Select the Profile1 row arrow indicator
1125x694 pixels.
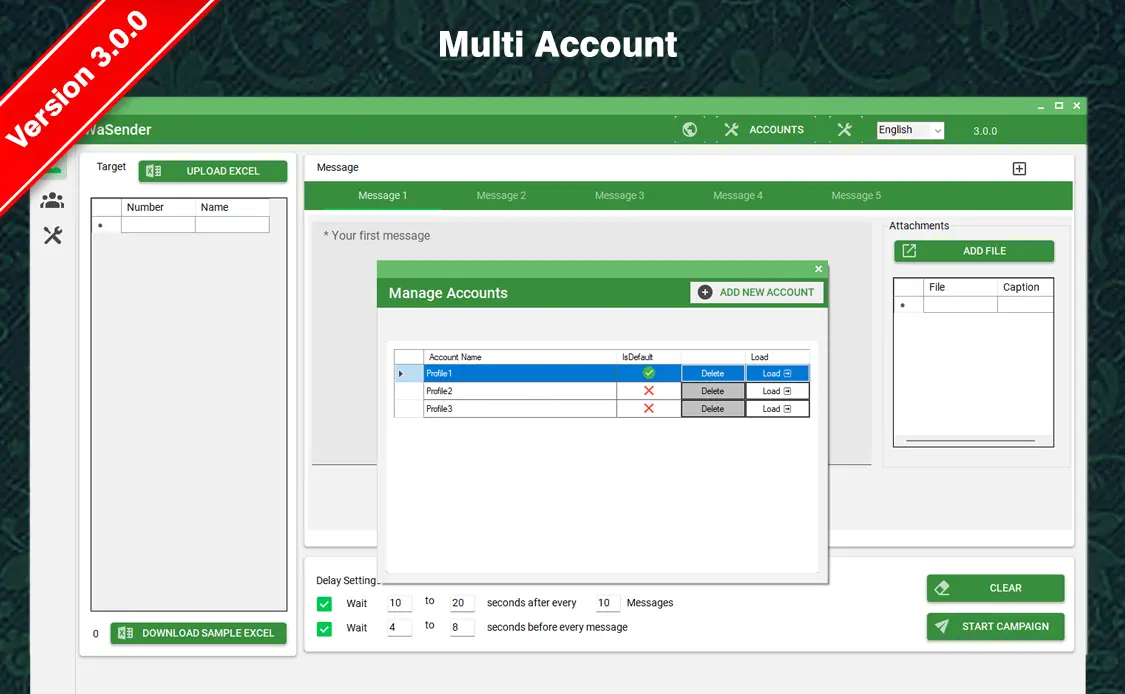point(402,373)
